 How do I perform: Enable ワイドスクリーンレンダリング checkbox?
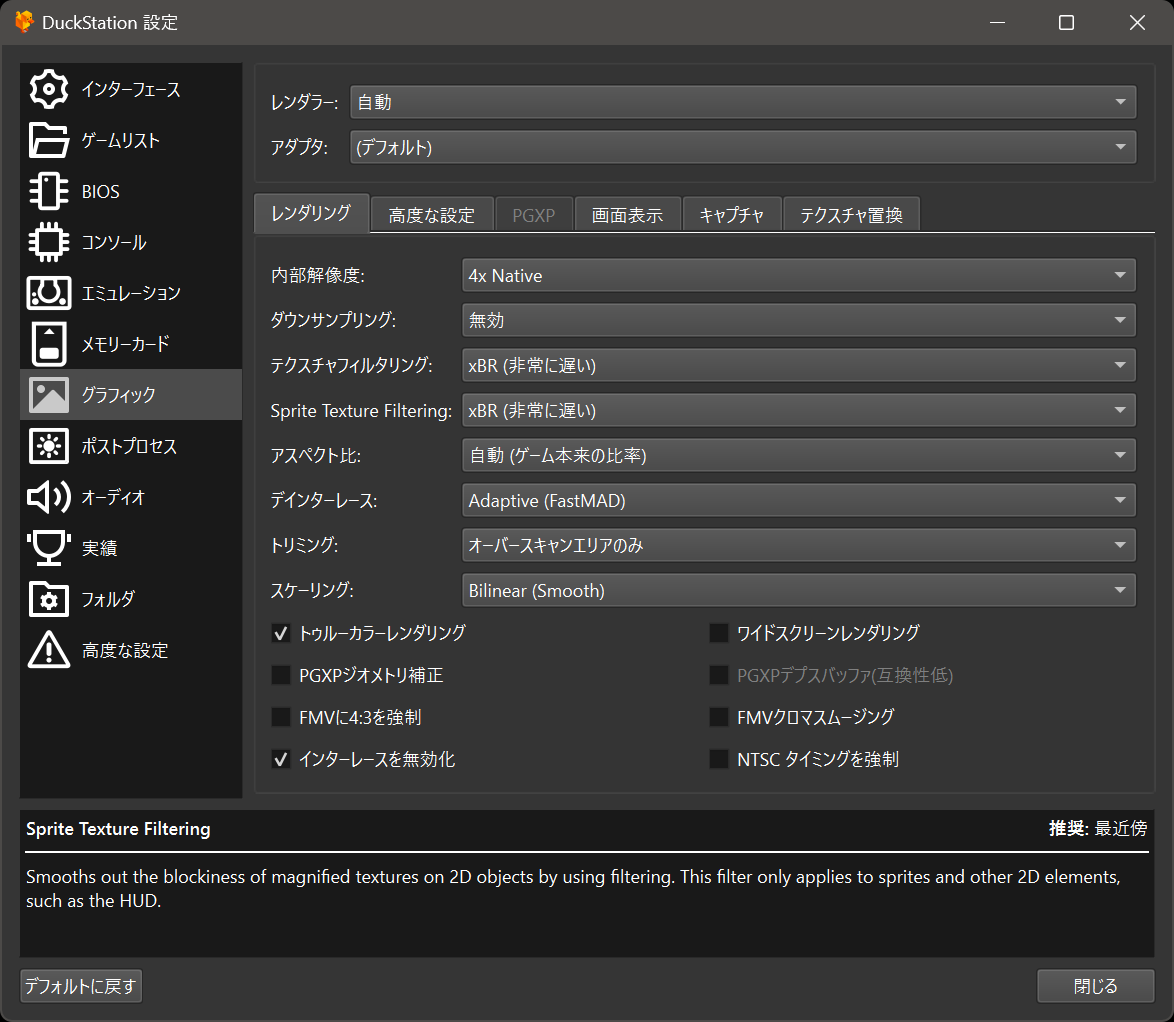point(719,633)
